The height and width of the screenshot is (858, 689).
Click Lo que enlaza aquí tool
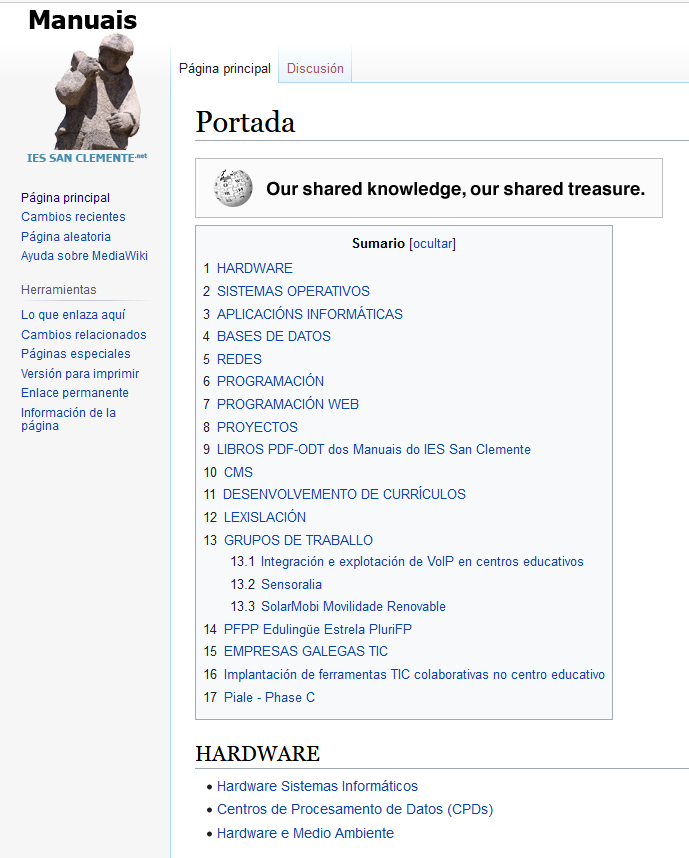pos(73,315)
